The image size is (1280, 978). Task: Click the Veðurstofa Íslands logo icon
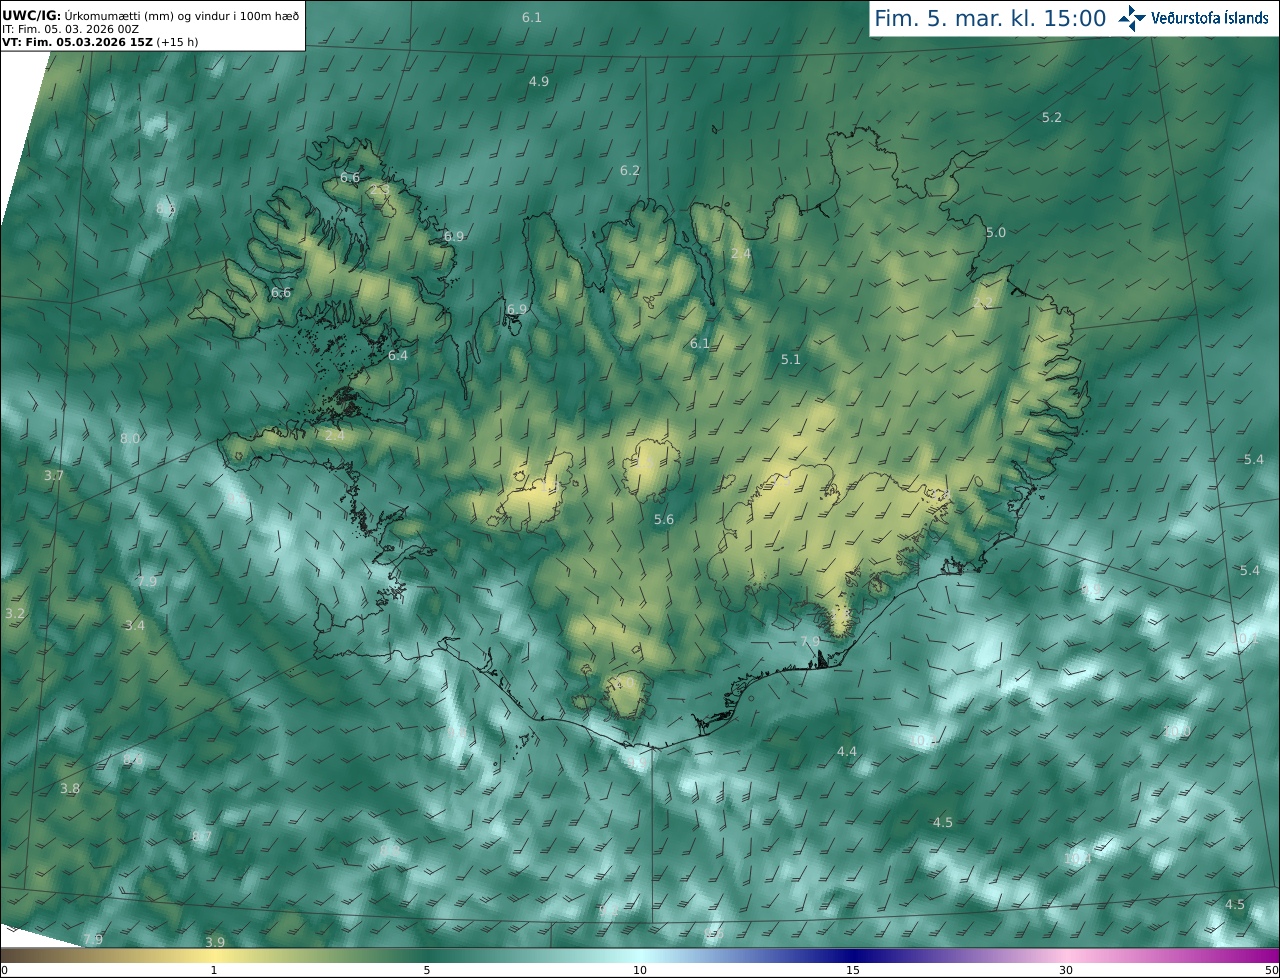point(1132,18)
